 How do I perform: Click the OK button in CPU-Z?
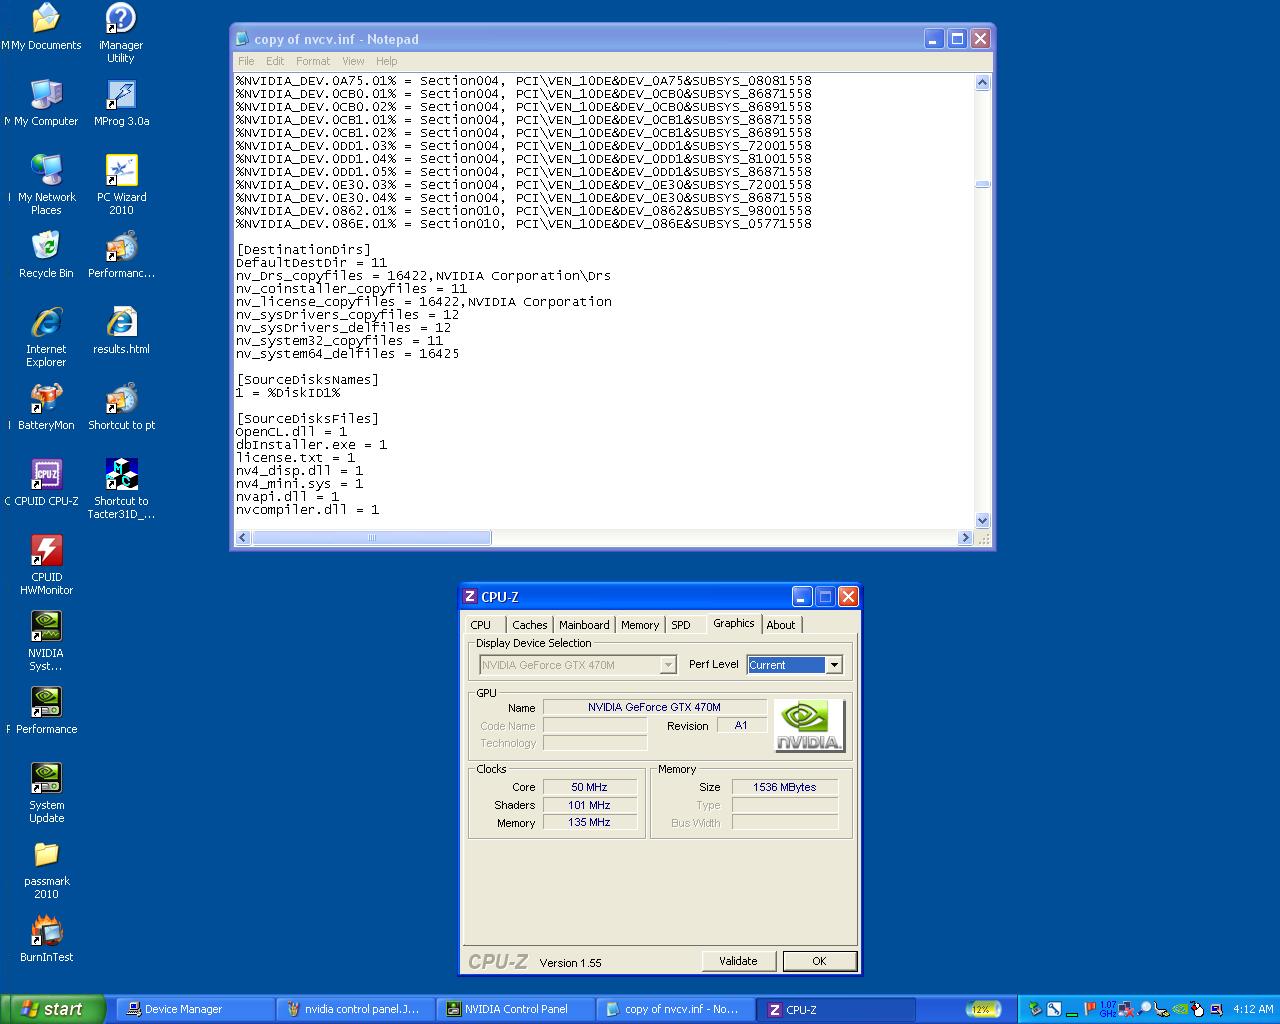819,961
